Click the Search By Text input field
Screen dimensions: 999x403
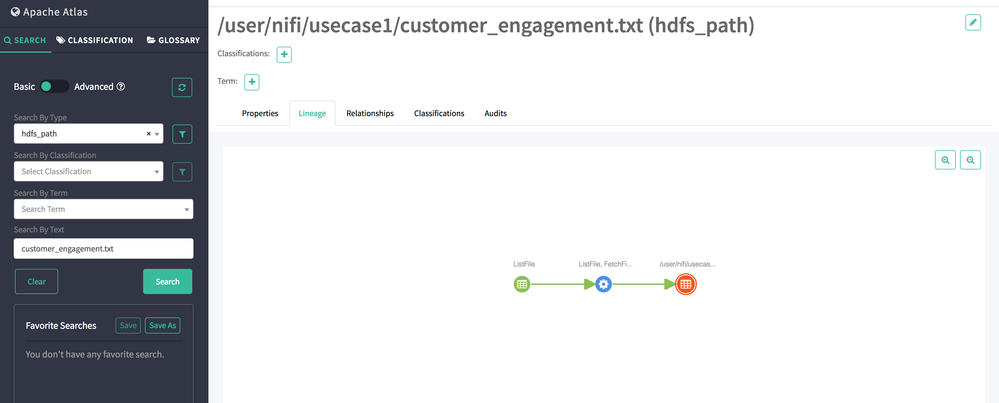pos(103,248)
